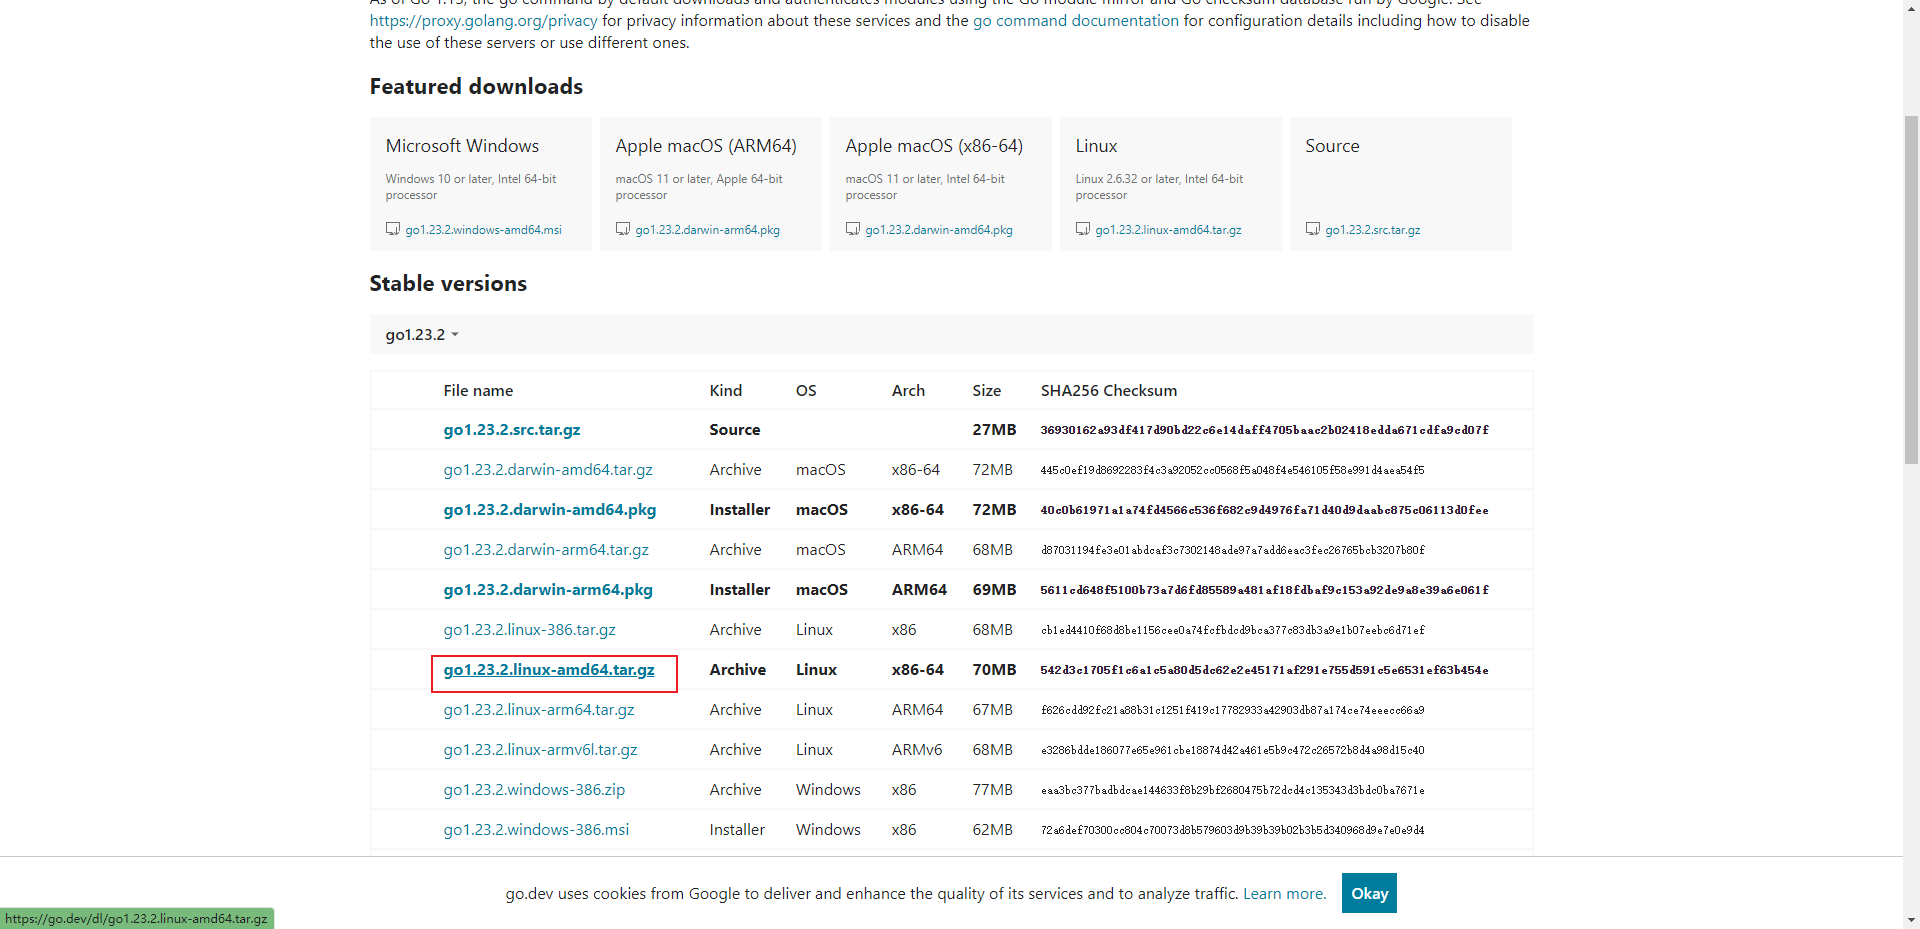The height and width of the screenshot is (929, 1920).
Task: Select the checksum of go1.23.2.windows-386.zip row
Action: coord(1233,790)
